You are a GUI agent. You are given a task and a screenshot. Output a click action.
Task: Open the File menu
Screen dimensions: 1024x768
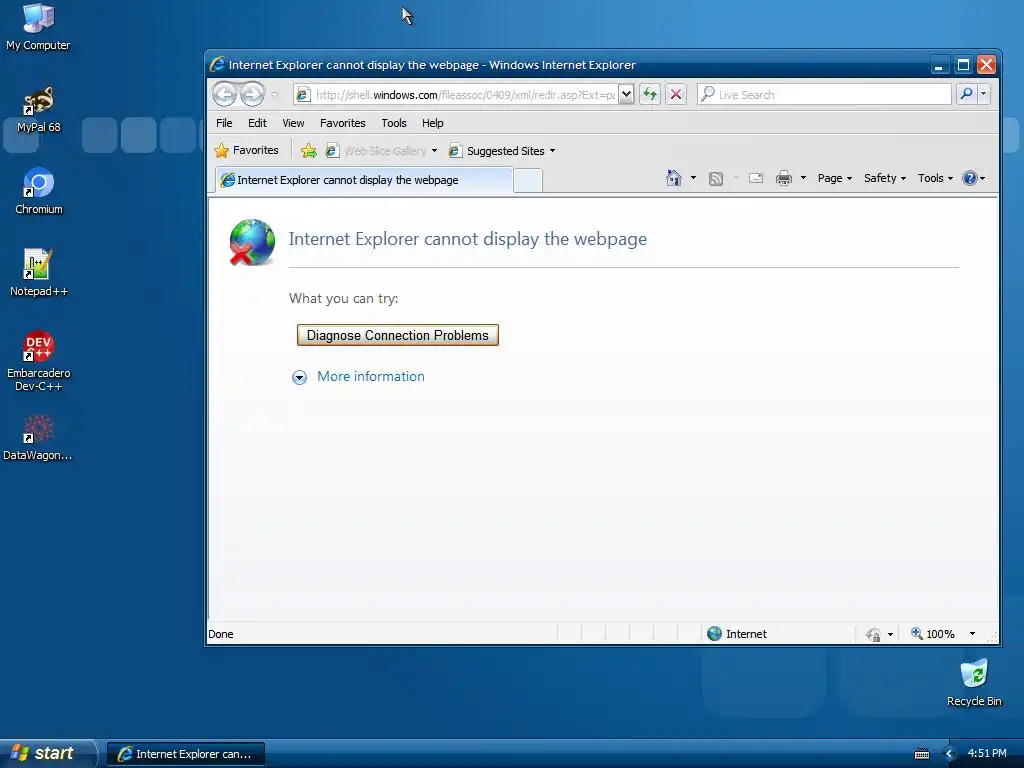pyautogui.click(x=224, y=123)
